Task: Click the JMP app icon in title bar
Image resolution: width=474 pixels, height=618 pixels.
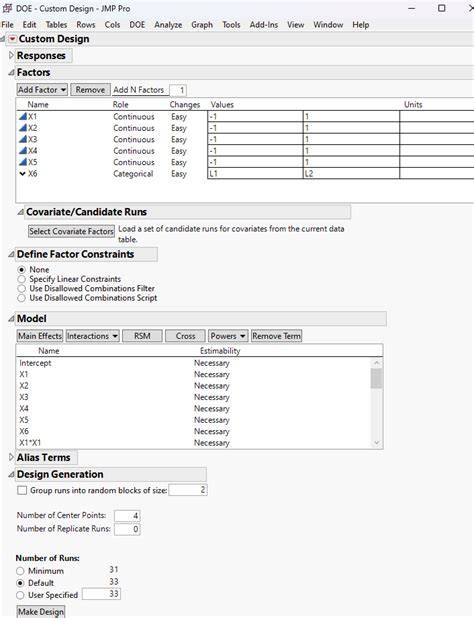Action: (7, 8)
